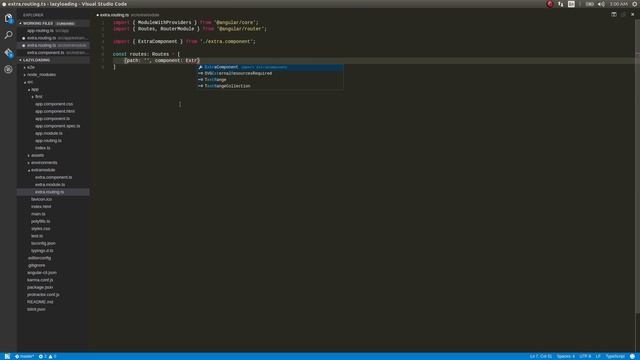This screenshot has width=640, height=360.
Task: Click the leftmost status bar icon
Action: (7, 356)
